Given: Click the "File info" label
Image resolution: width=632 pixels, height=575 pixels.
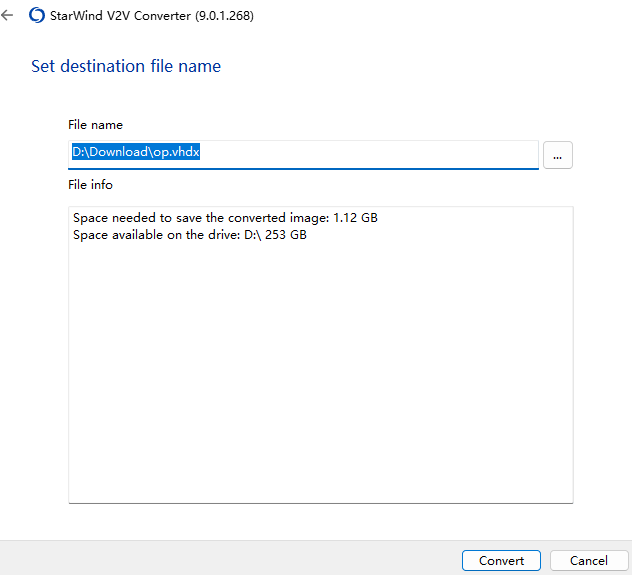Looking at the screenshot, I should pyautogui.click(x=90, y=185).
